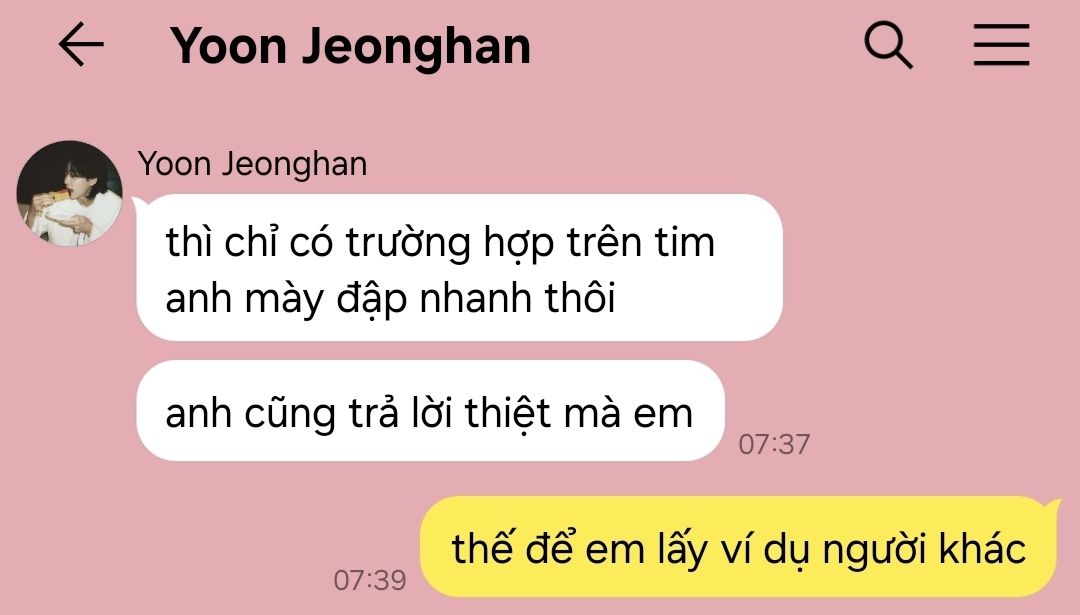Open the hamburger menu icon
1080x615 pixels.
[1001, 45]
